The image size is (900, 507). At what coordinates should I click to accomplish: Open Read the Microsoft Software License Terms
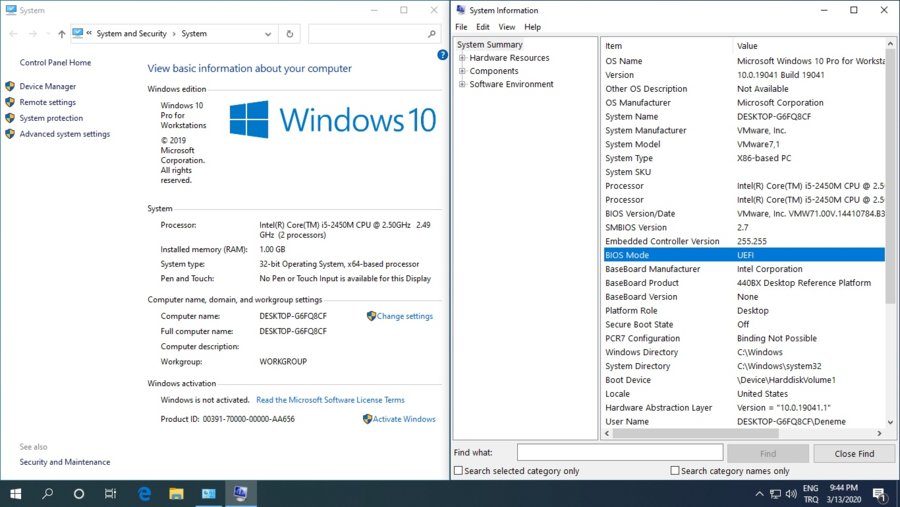pos(330,400)
